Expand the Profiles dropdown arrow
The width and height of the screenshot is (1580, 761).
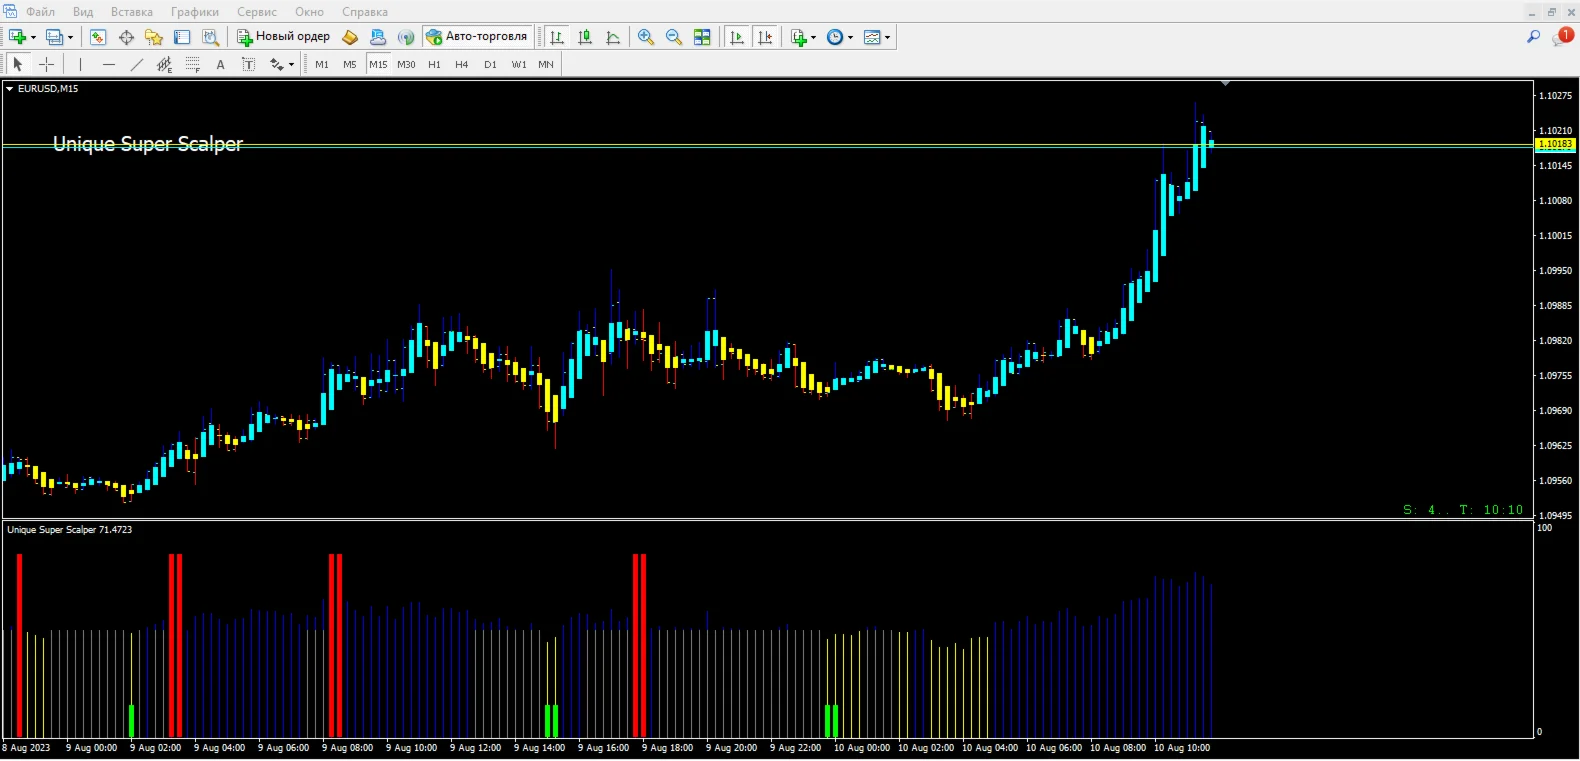pos(70,38)
